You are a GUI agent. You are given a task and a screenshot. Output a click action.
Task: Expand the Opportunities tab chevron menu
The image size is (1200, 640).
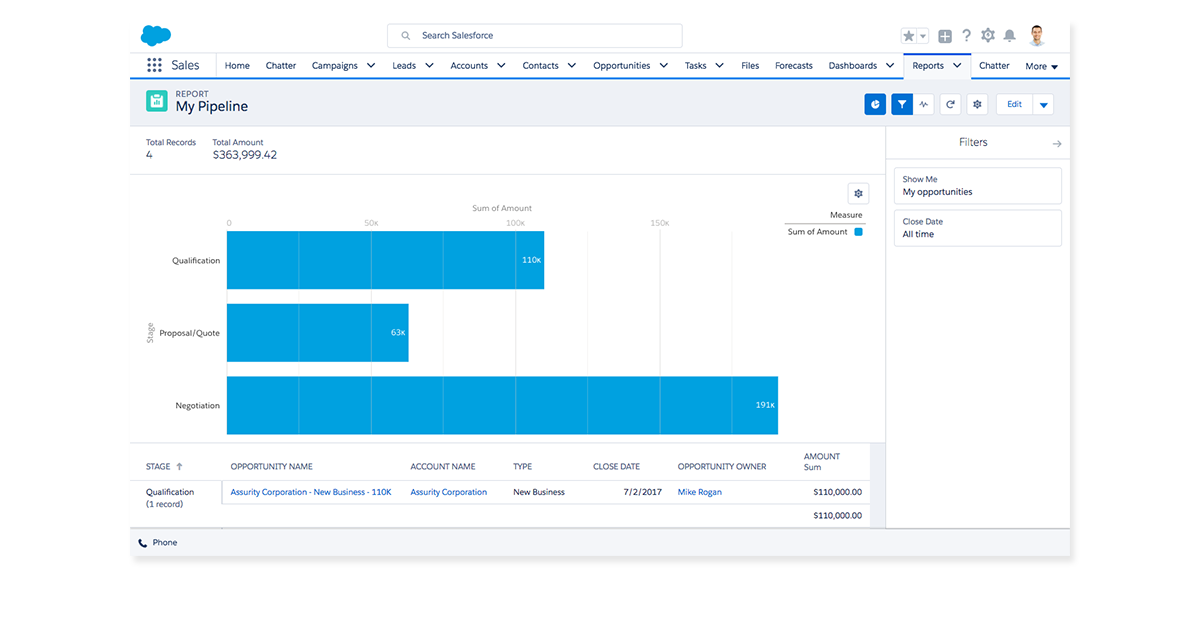pyautogui.click(x=659, y=66)
